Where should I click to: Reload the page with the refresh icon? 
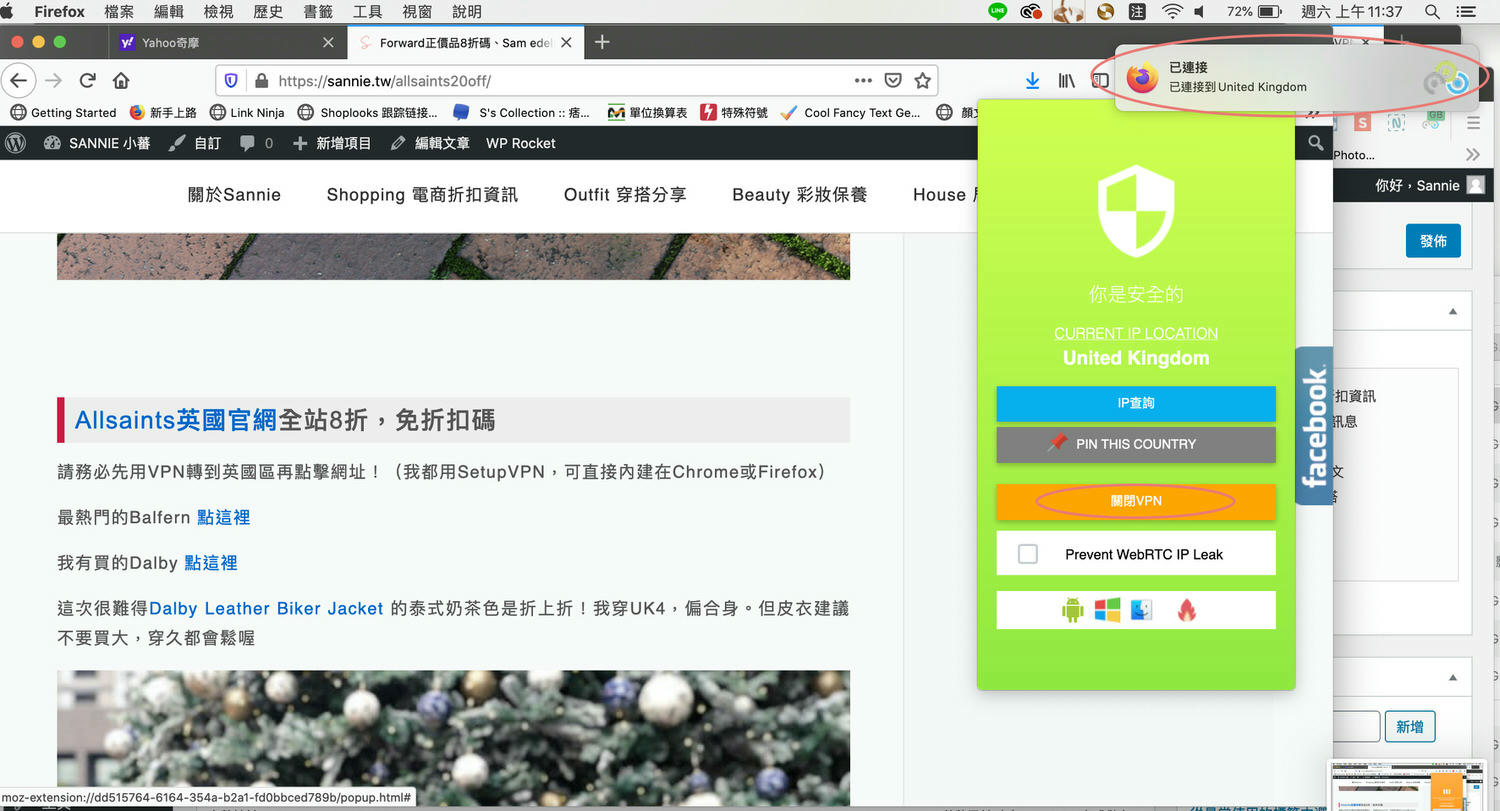pyautogui.click(x=87, y=81)
